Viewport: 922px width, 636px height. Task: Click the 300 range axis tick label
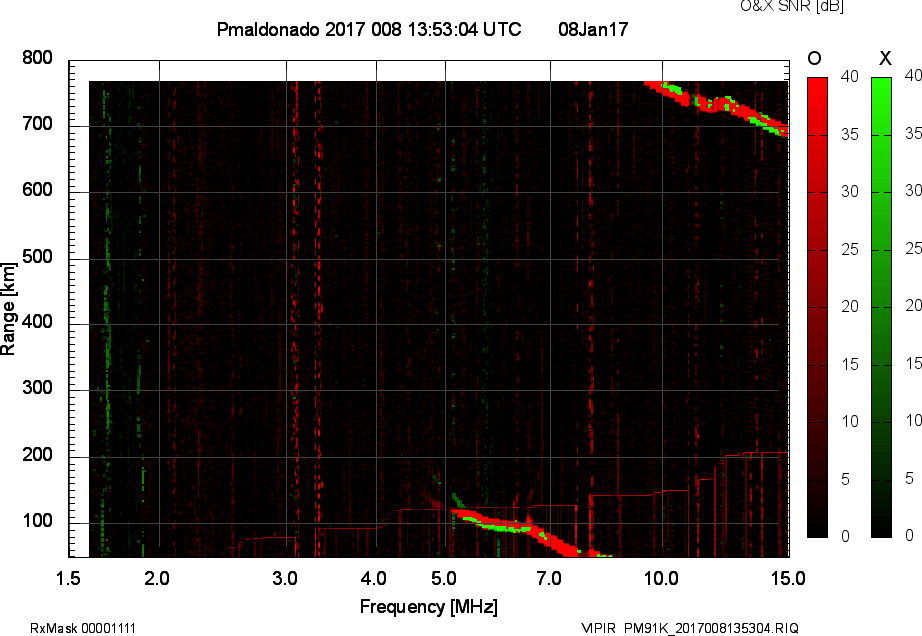(x=37, y=388)
